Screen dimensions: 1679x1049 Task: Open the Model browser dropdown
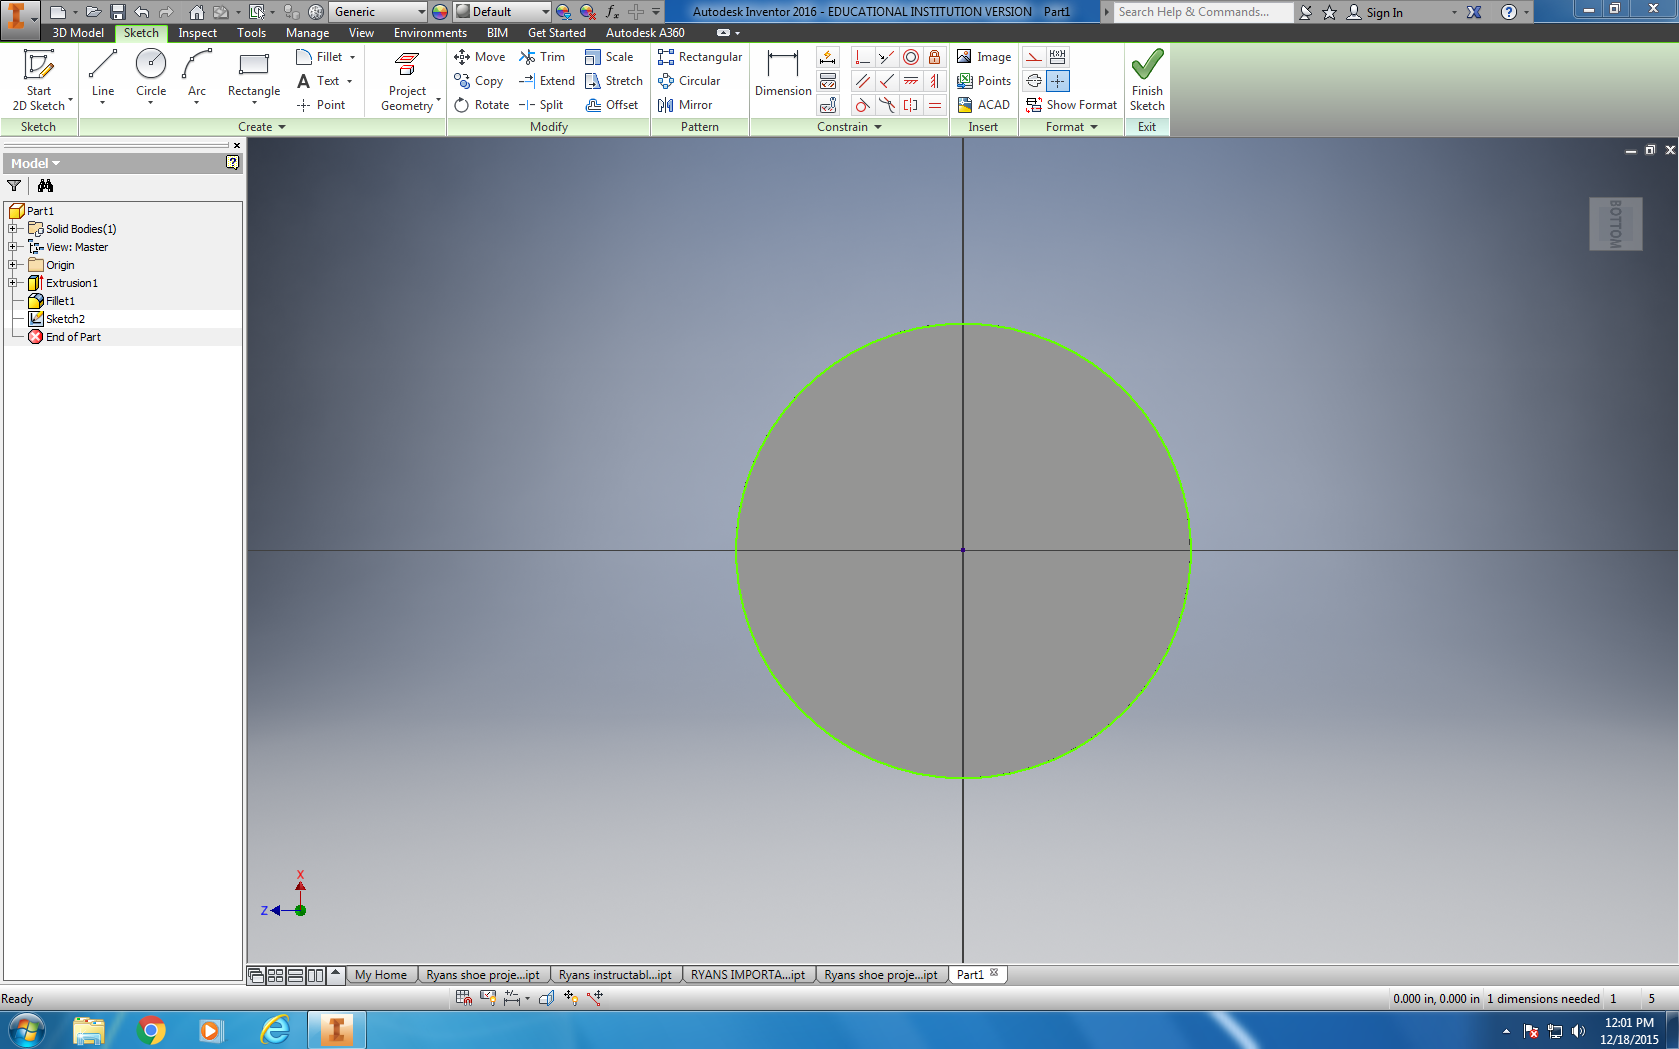coord(35,163)
